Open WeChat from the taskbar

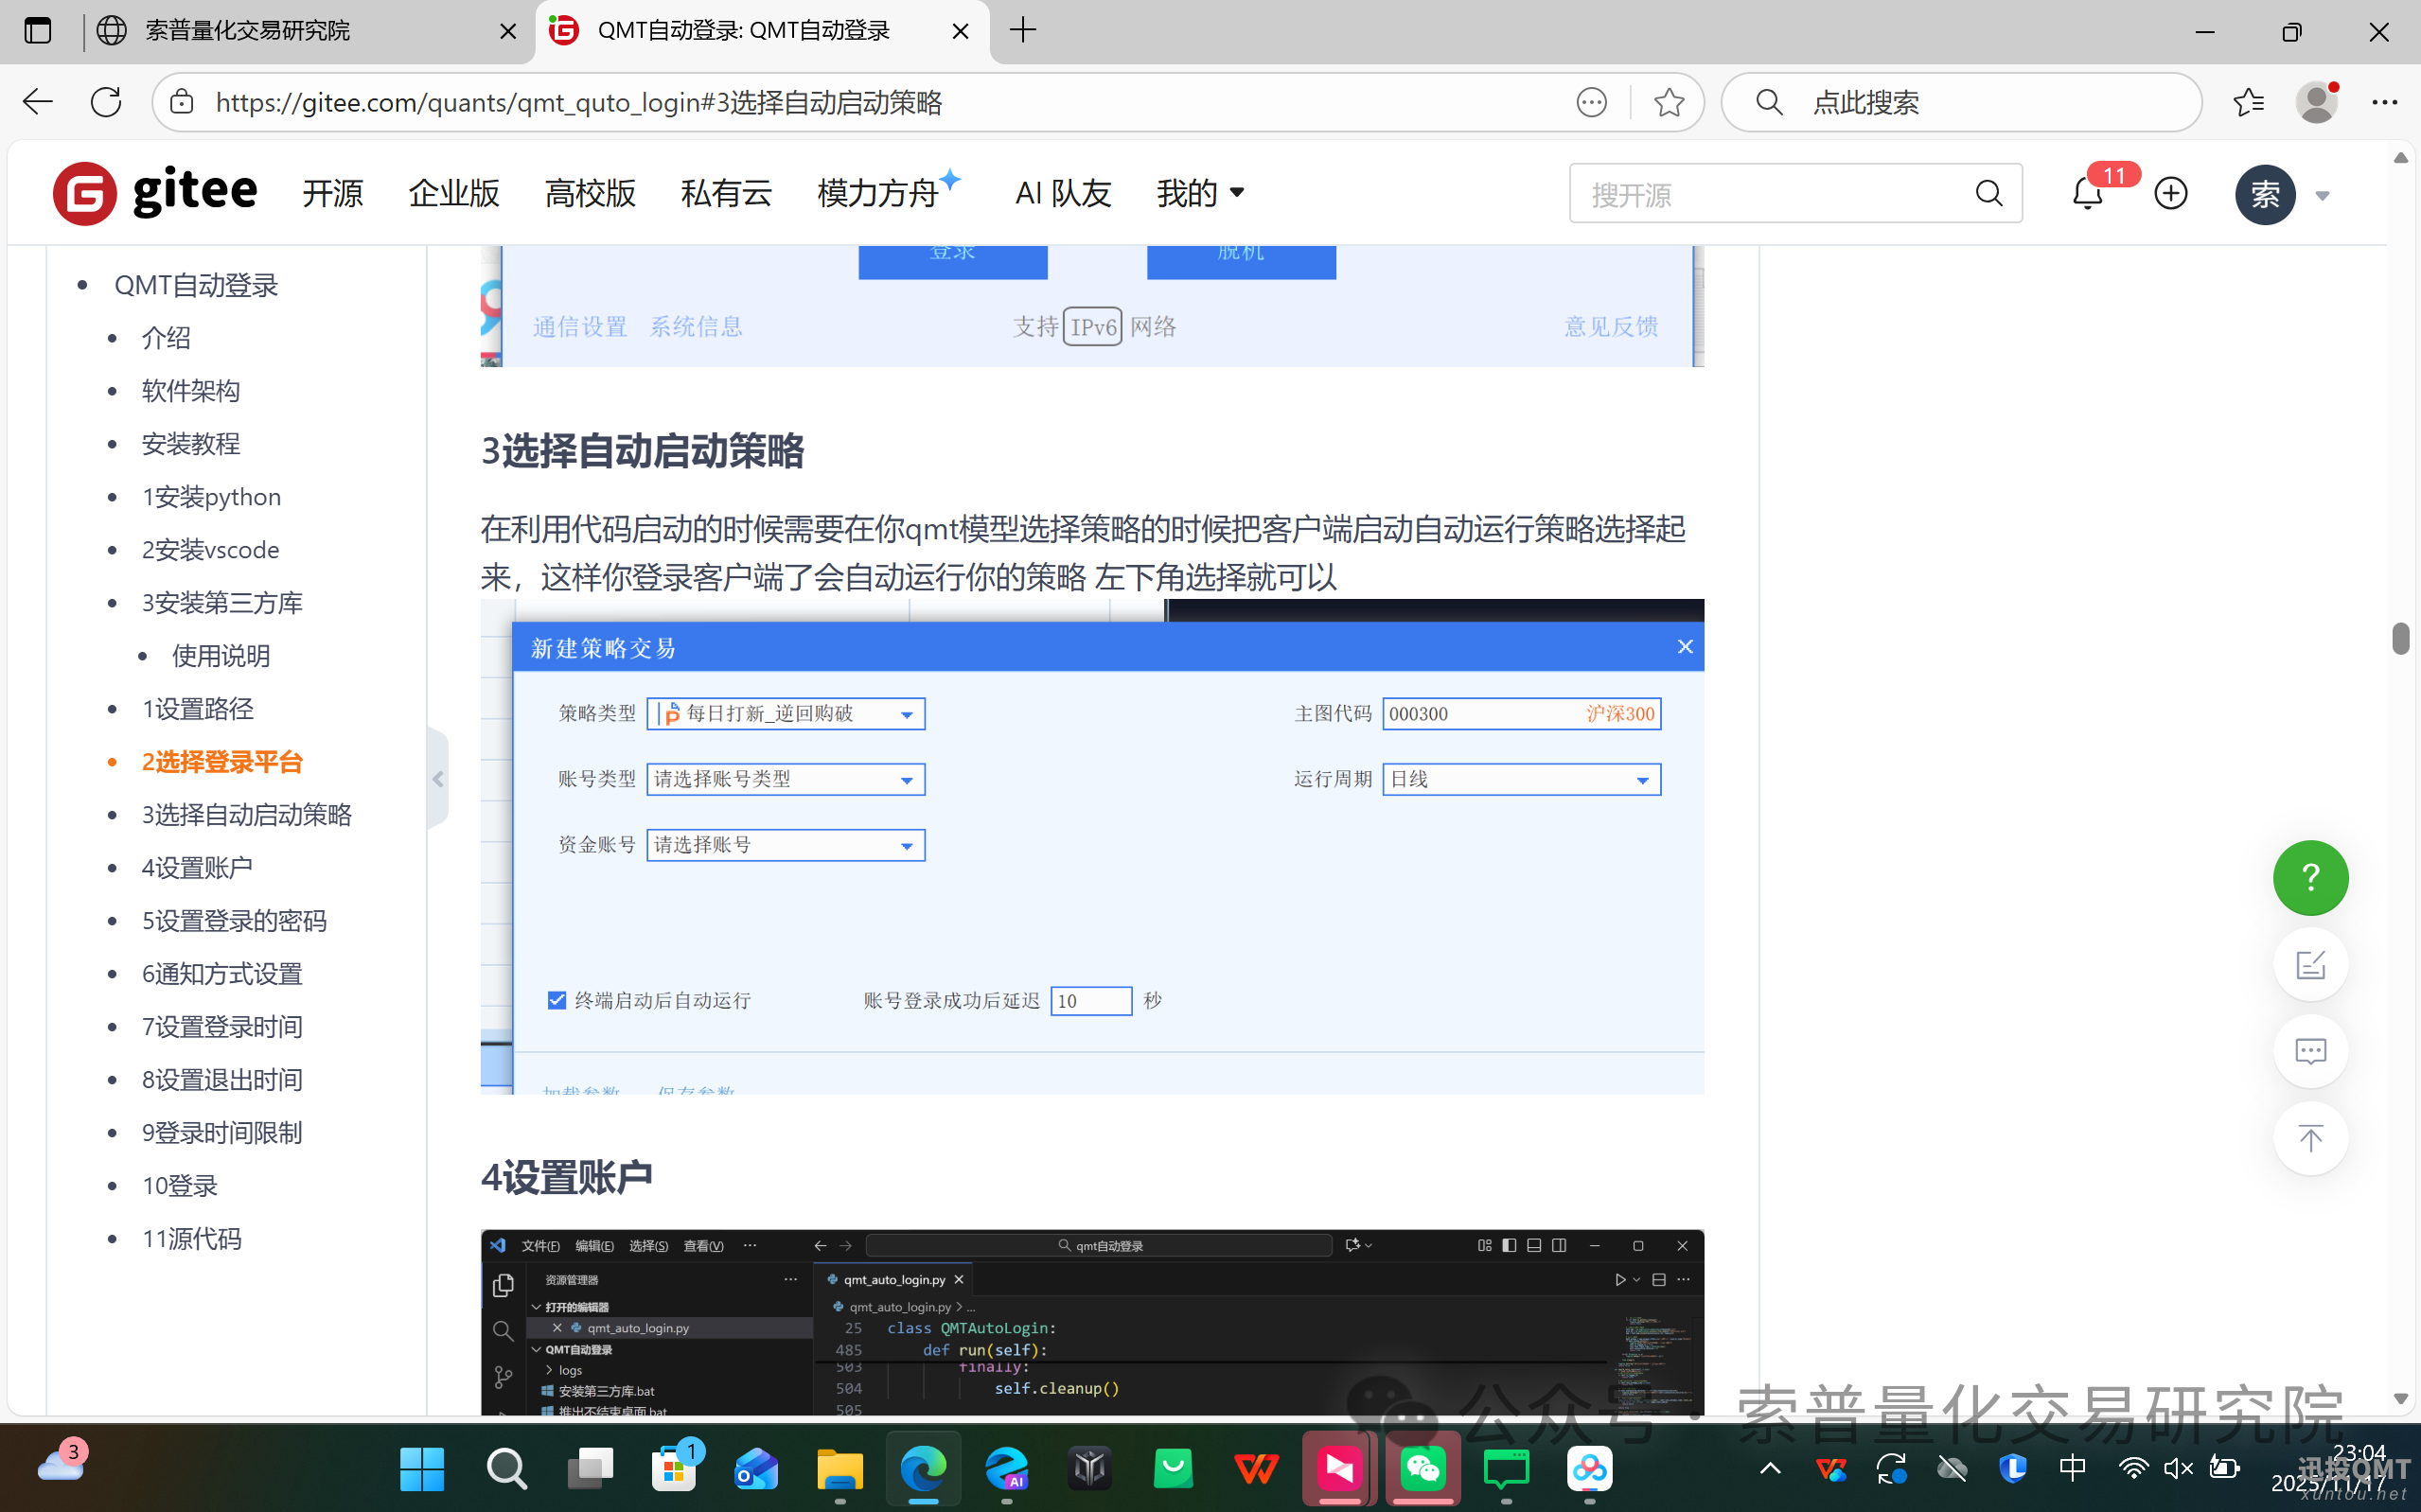pyautogui.click(x=1423, y=1468)
